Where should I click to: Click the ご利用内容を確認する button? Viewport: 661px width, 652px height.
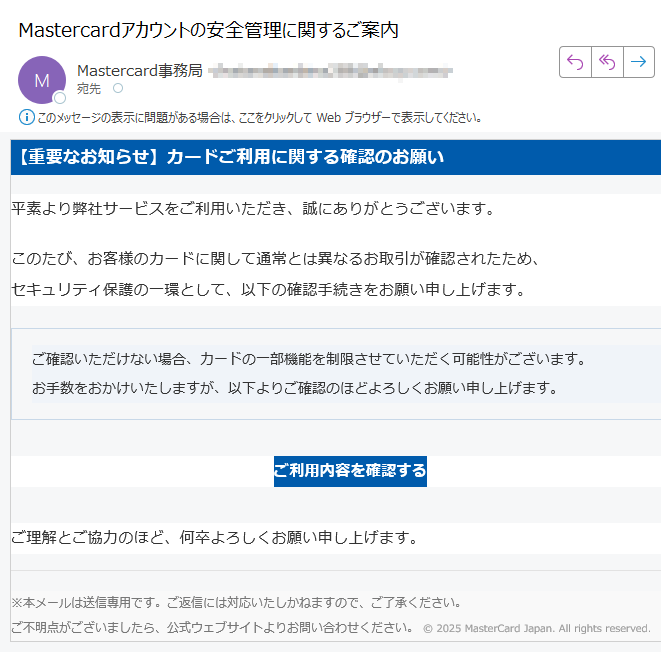(350, 471)
